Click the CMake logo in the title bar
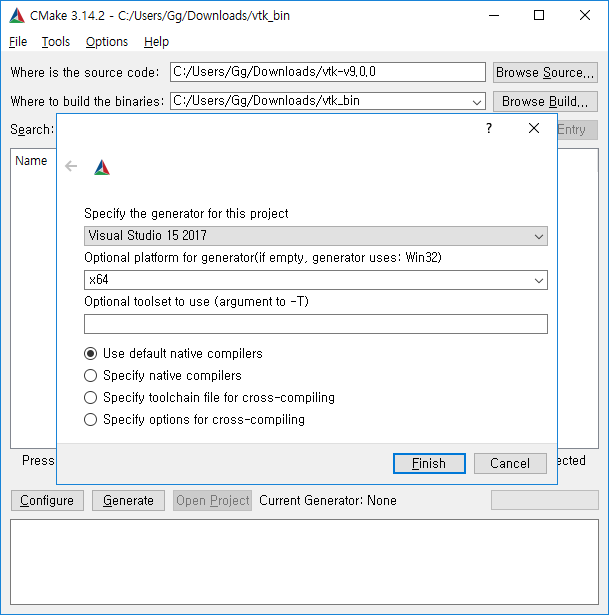 tap(17, 16)
